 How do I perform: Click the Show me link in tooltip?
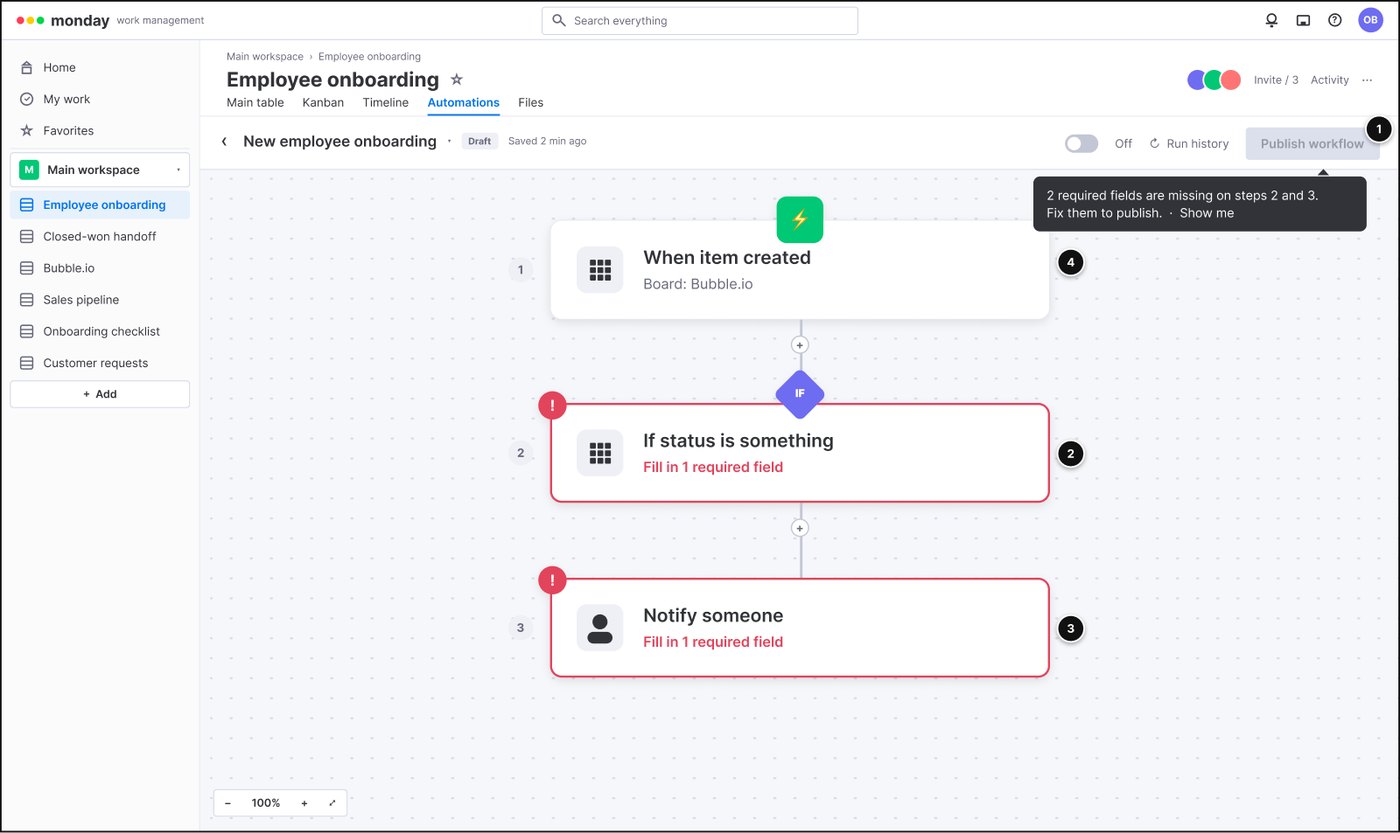pyautogui.click(x=1207, y=213)
